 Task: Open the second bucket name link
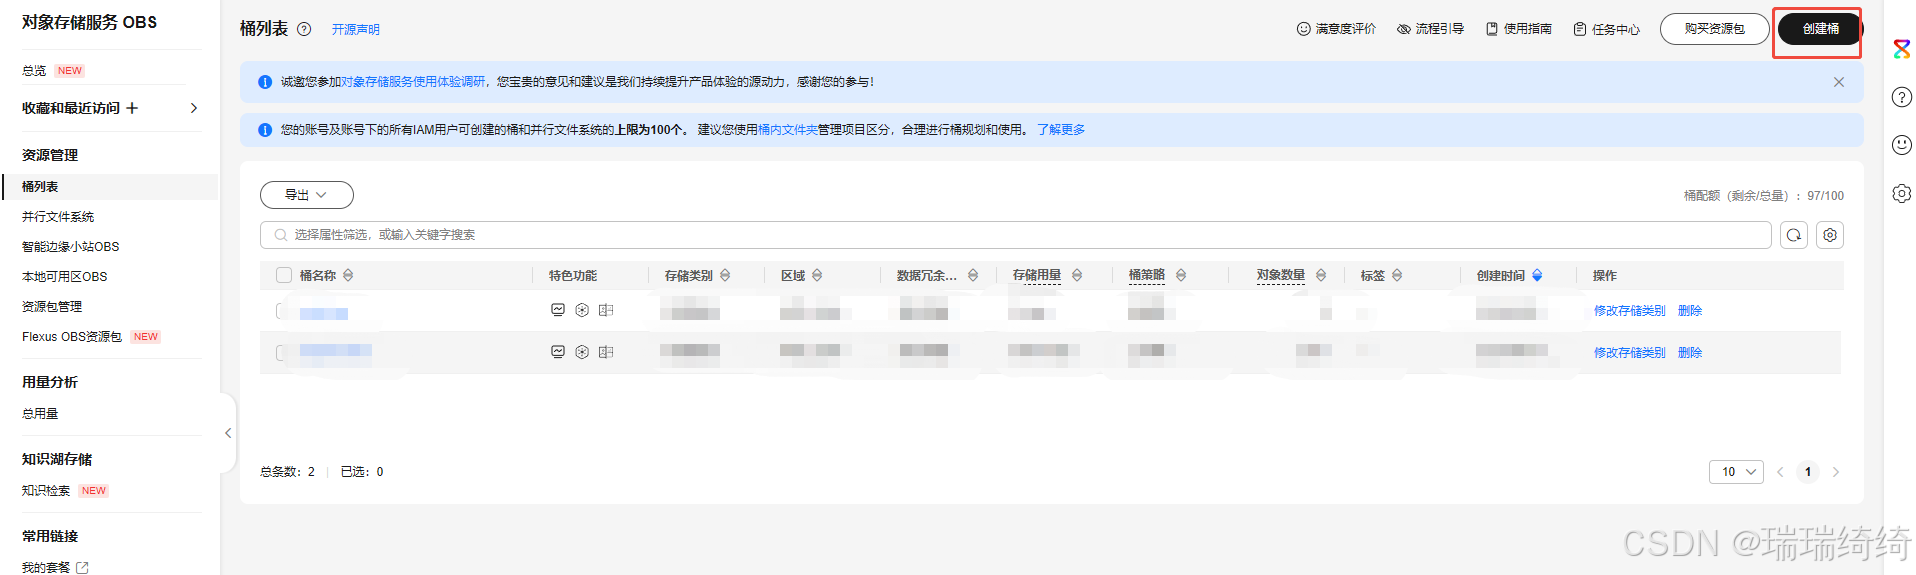coord(336,350)
